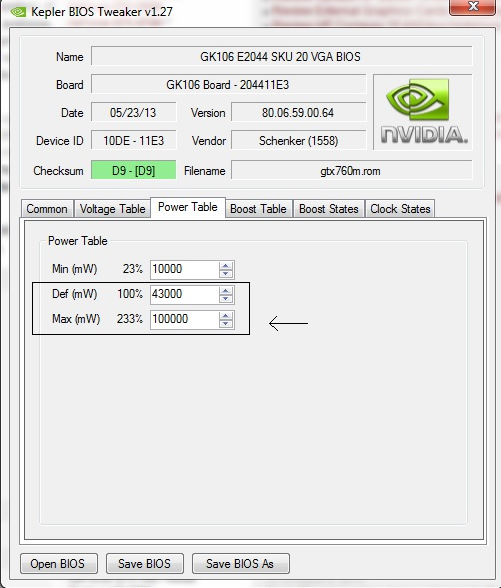The image size is (501, 588).
Task: Click the Open BIOS button
Action: [x=59, y=563]
